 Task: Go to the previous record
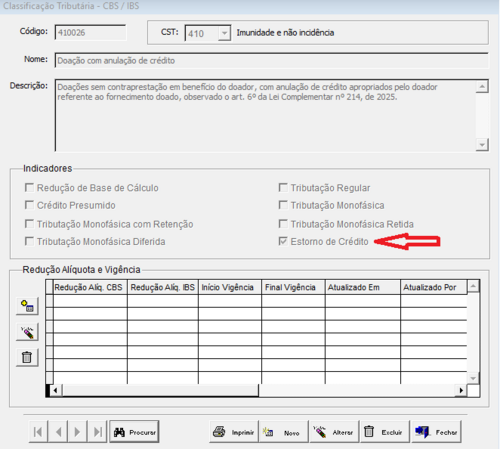pyautogui.click(x=58, y=432)
